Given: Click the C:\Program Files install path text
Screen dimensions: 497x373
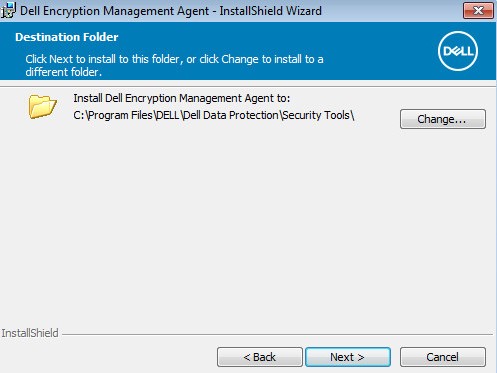Looking at the screenshot, I should pyautogui.click(x=214, y=115).
